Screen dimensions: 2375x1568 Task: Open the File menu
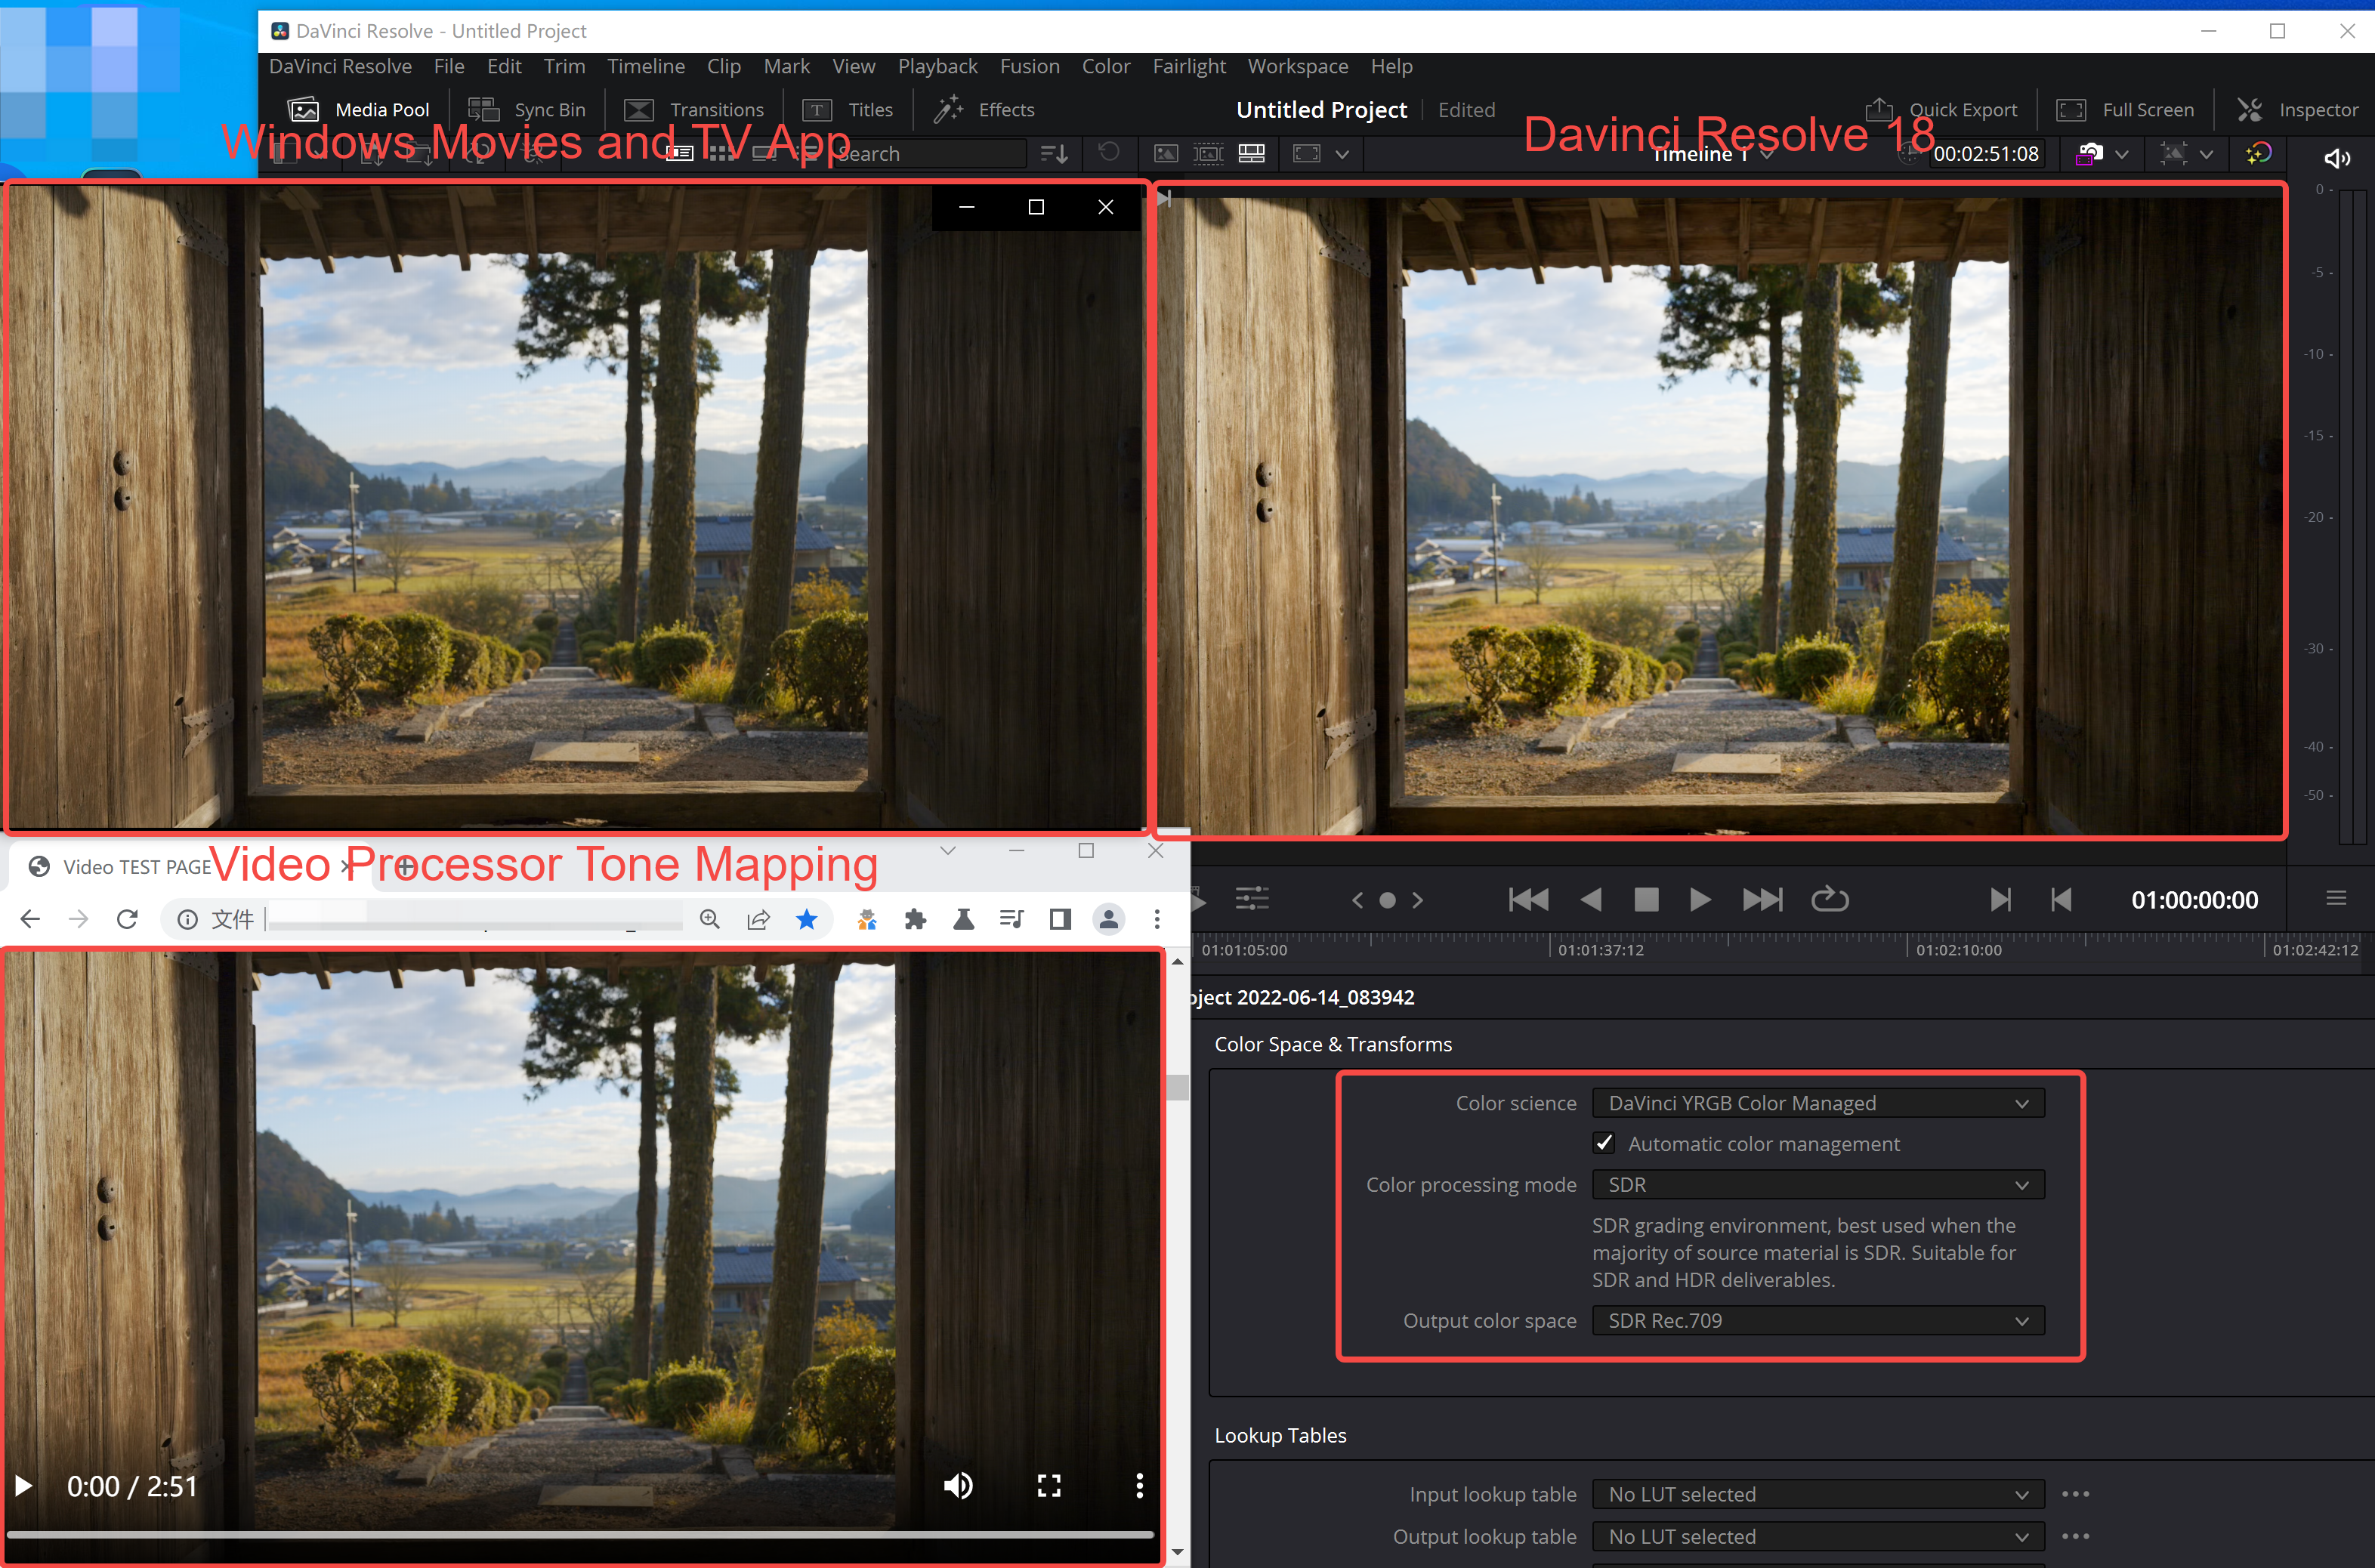pos(449,66)
